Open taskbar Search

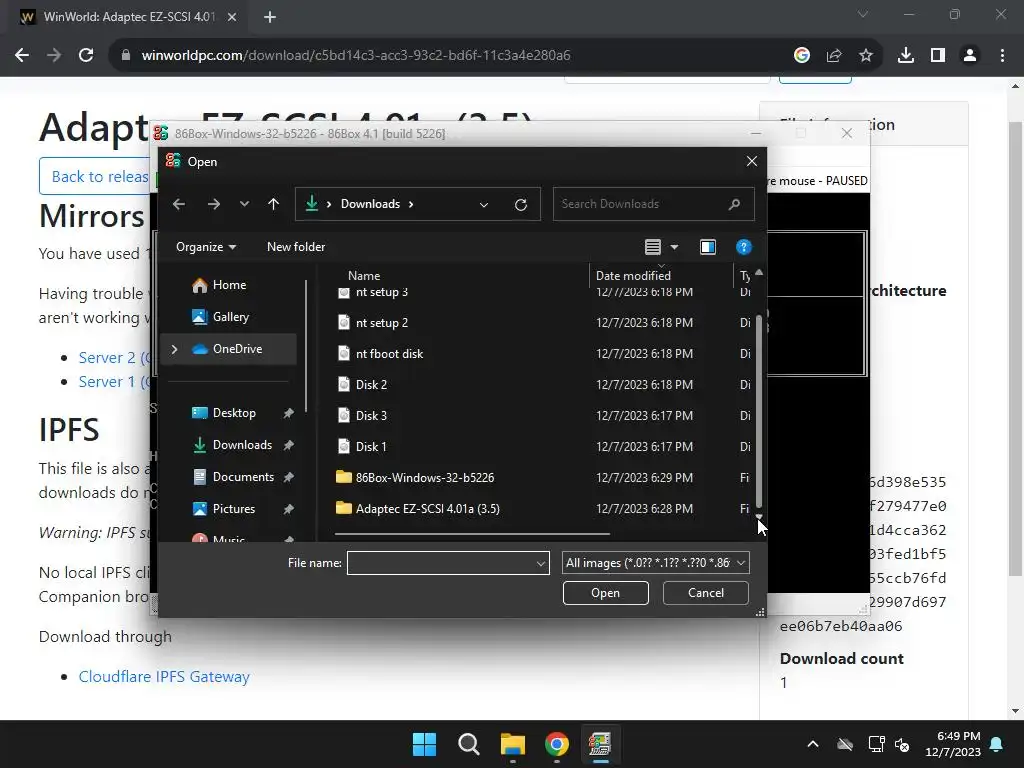coord(469,744)
